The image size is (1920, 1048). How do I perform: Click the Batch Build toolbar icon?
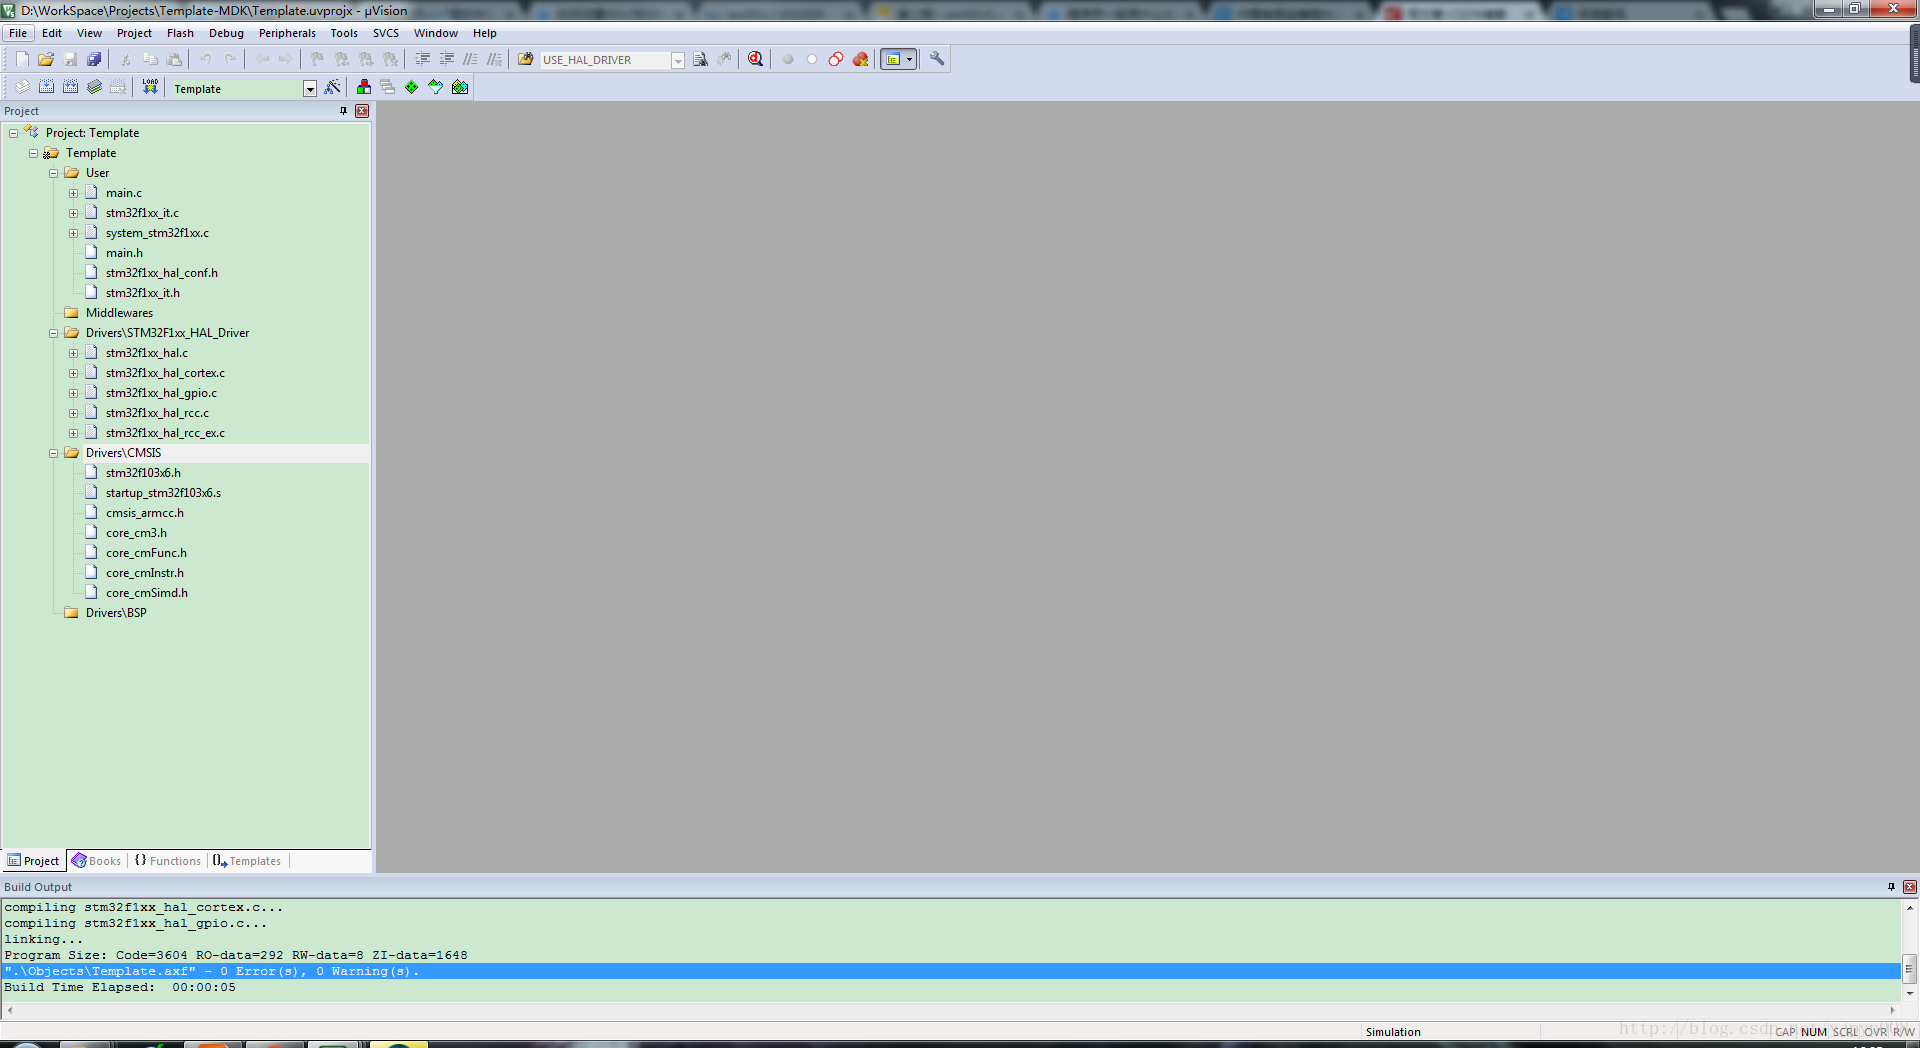point(94,87)
